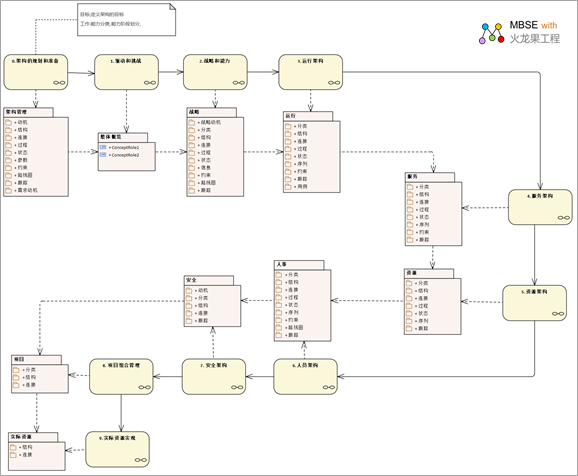This screenshot has height=476, width=578.
Task: Select the 运行 package title tab
Action: point(308,116)
